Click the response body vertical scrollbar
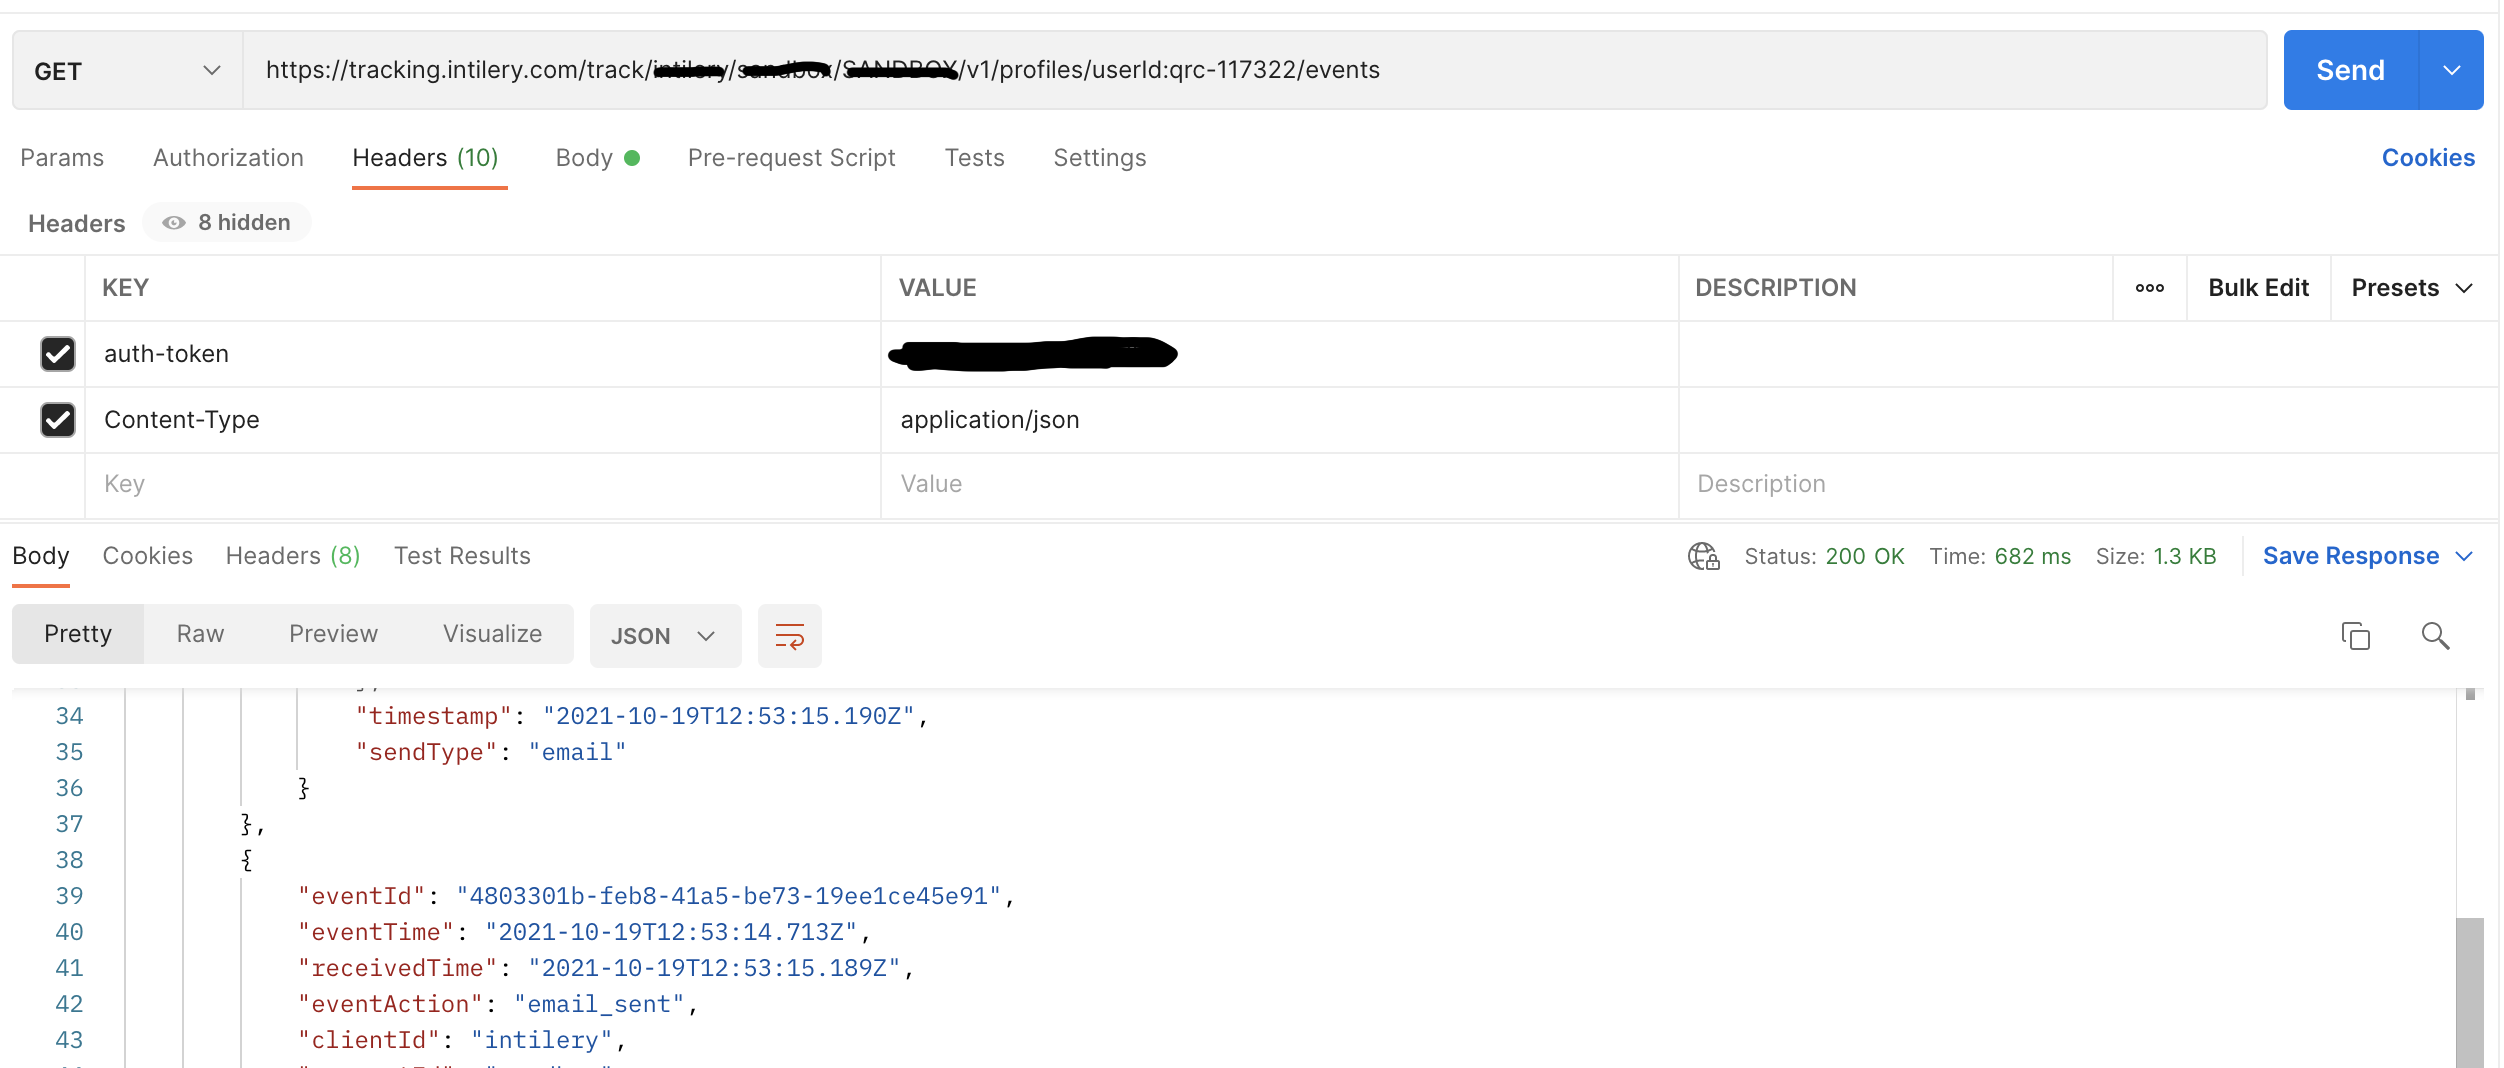 pos(2469,990)
